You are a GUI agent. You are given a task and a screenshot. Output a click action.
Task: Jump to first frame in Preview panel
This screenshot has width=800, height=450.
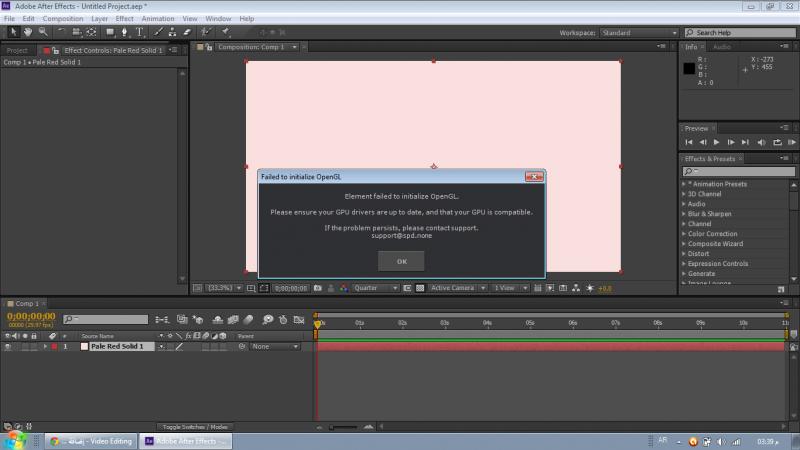(x=689, y=142)
